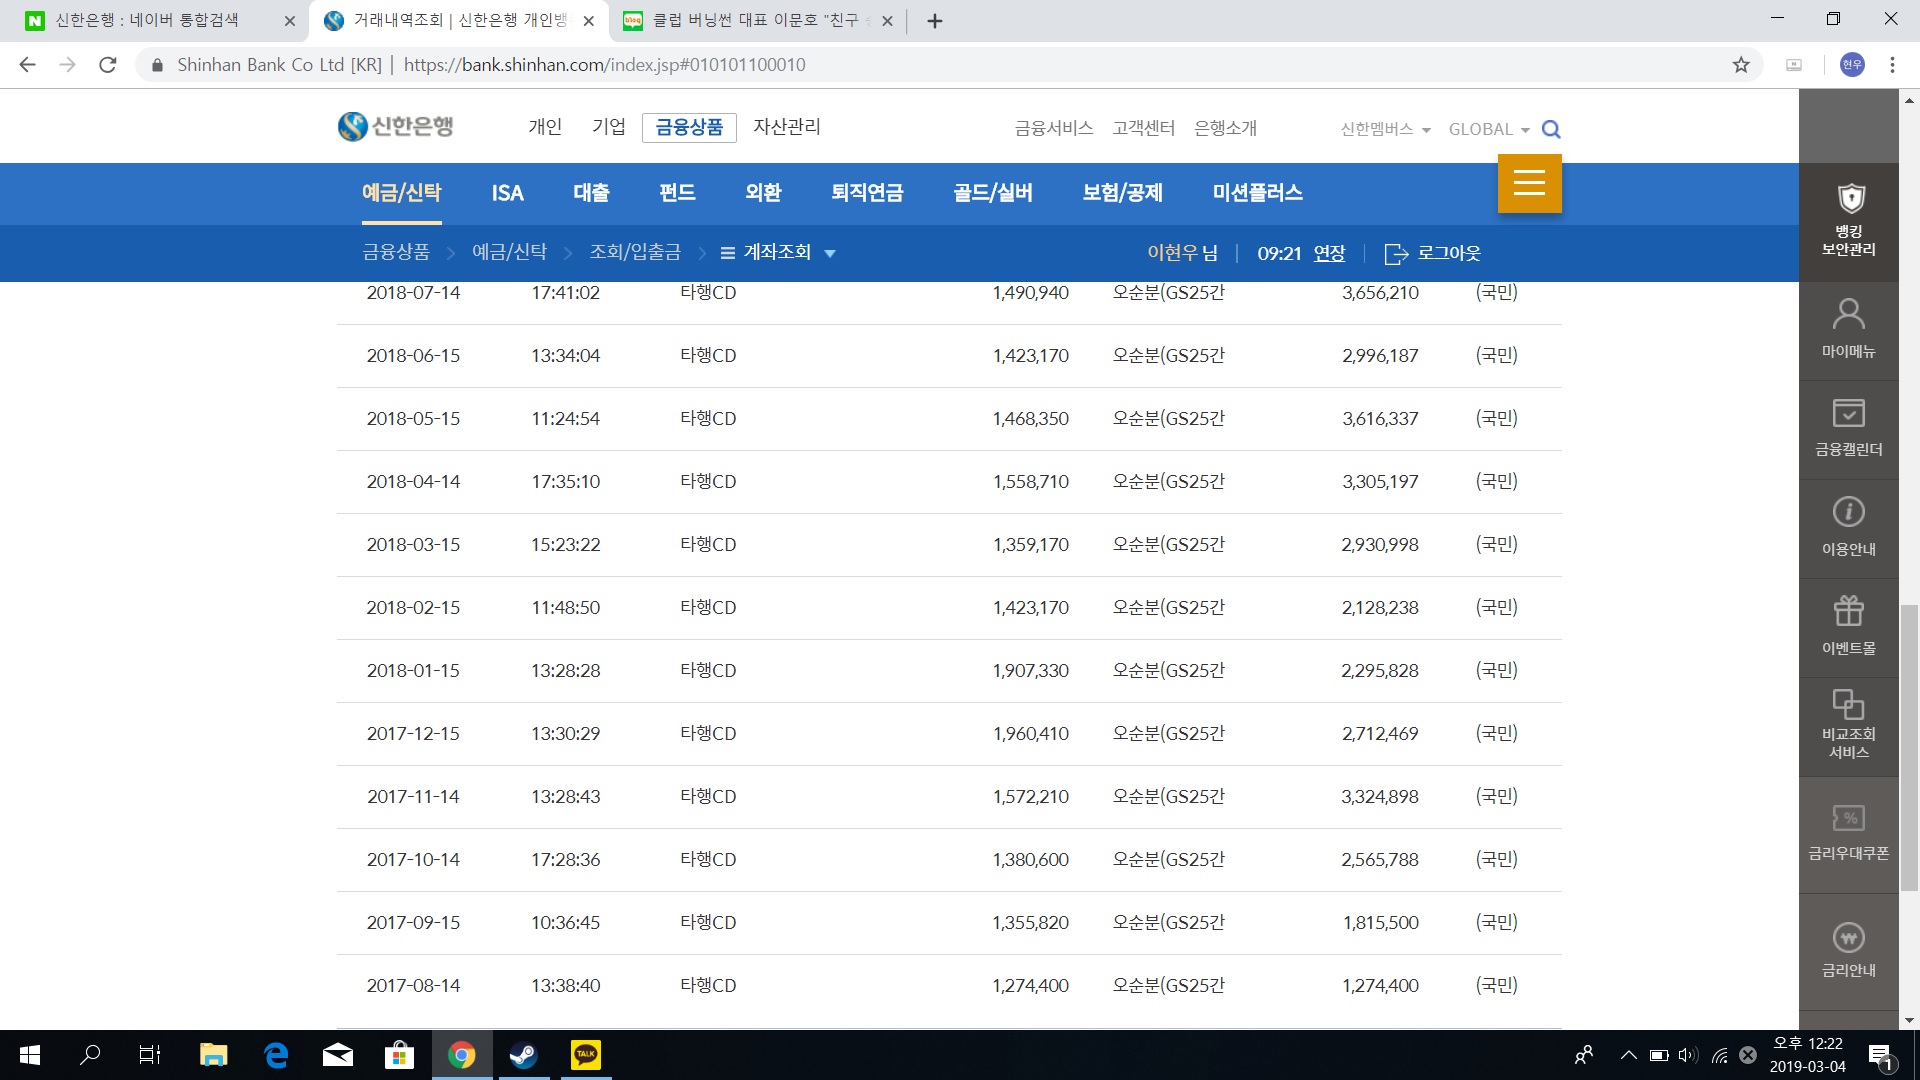Open Steam from taskbar
Image resolution: width=1920 pixels, height=1080 pixels.
[x=523, y=1055]
